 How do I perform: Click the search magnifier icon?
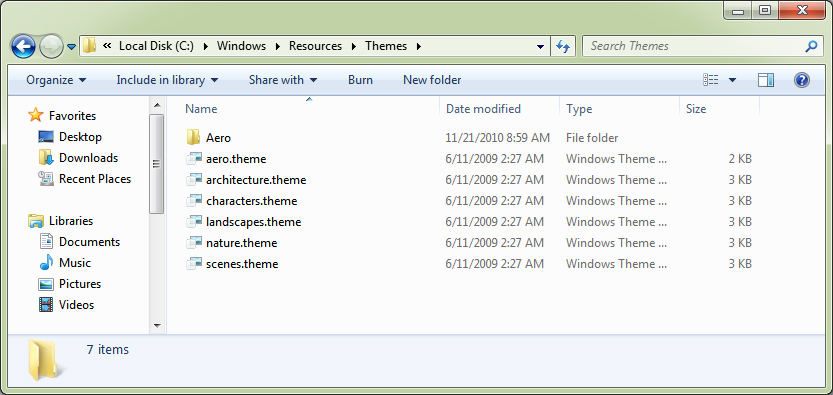811,46
